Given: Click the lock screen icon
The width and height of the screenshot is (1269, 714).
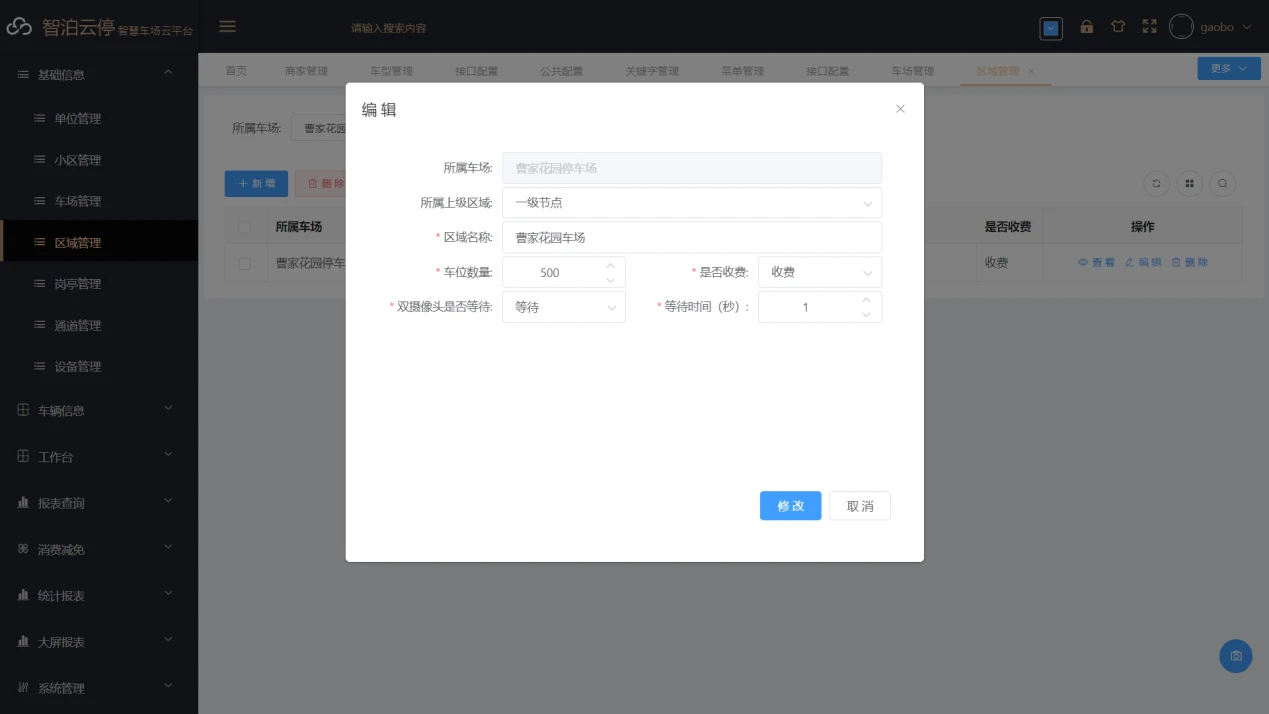Looking at the screenshot, I should [x=1087, y=27].
